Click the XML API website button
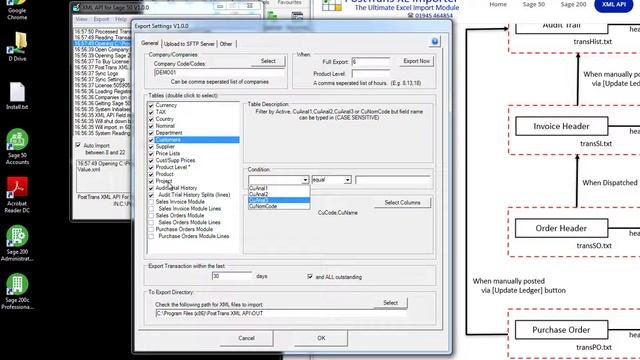The width and height of the screenshot is (640, 360). 613,4
